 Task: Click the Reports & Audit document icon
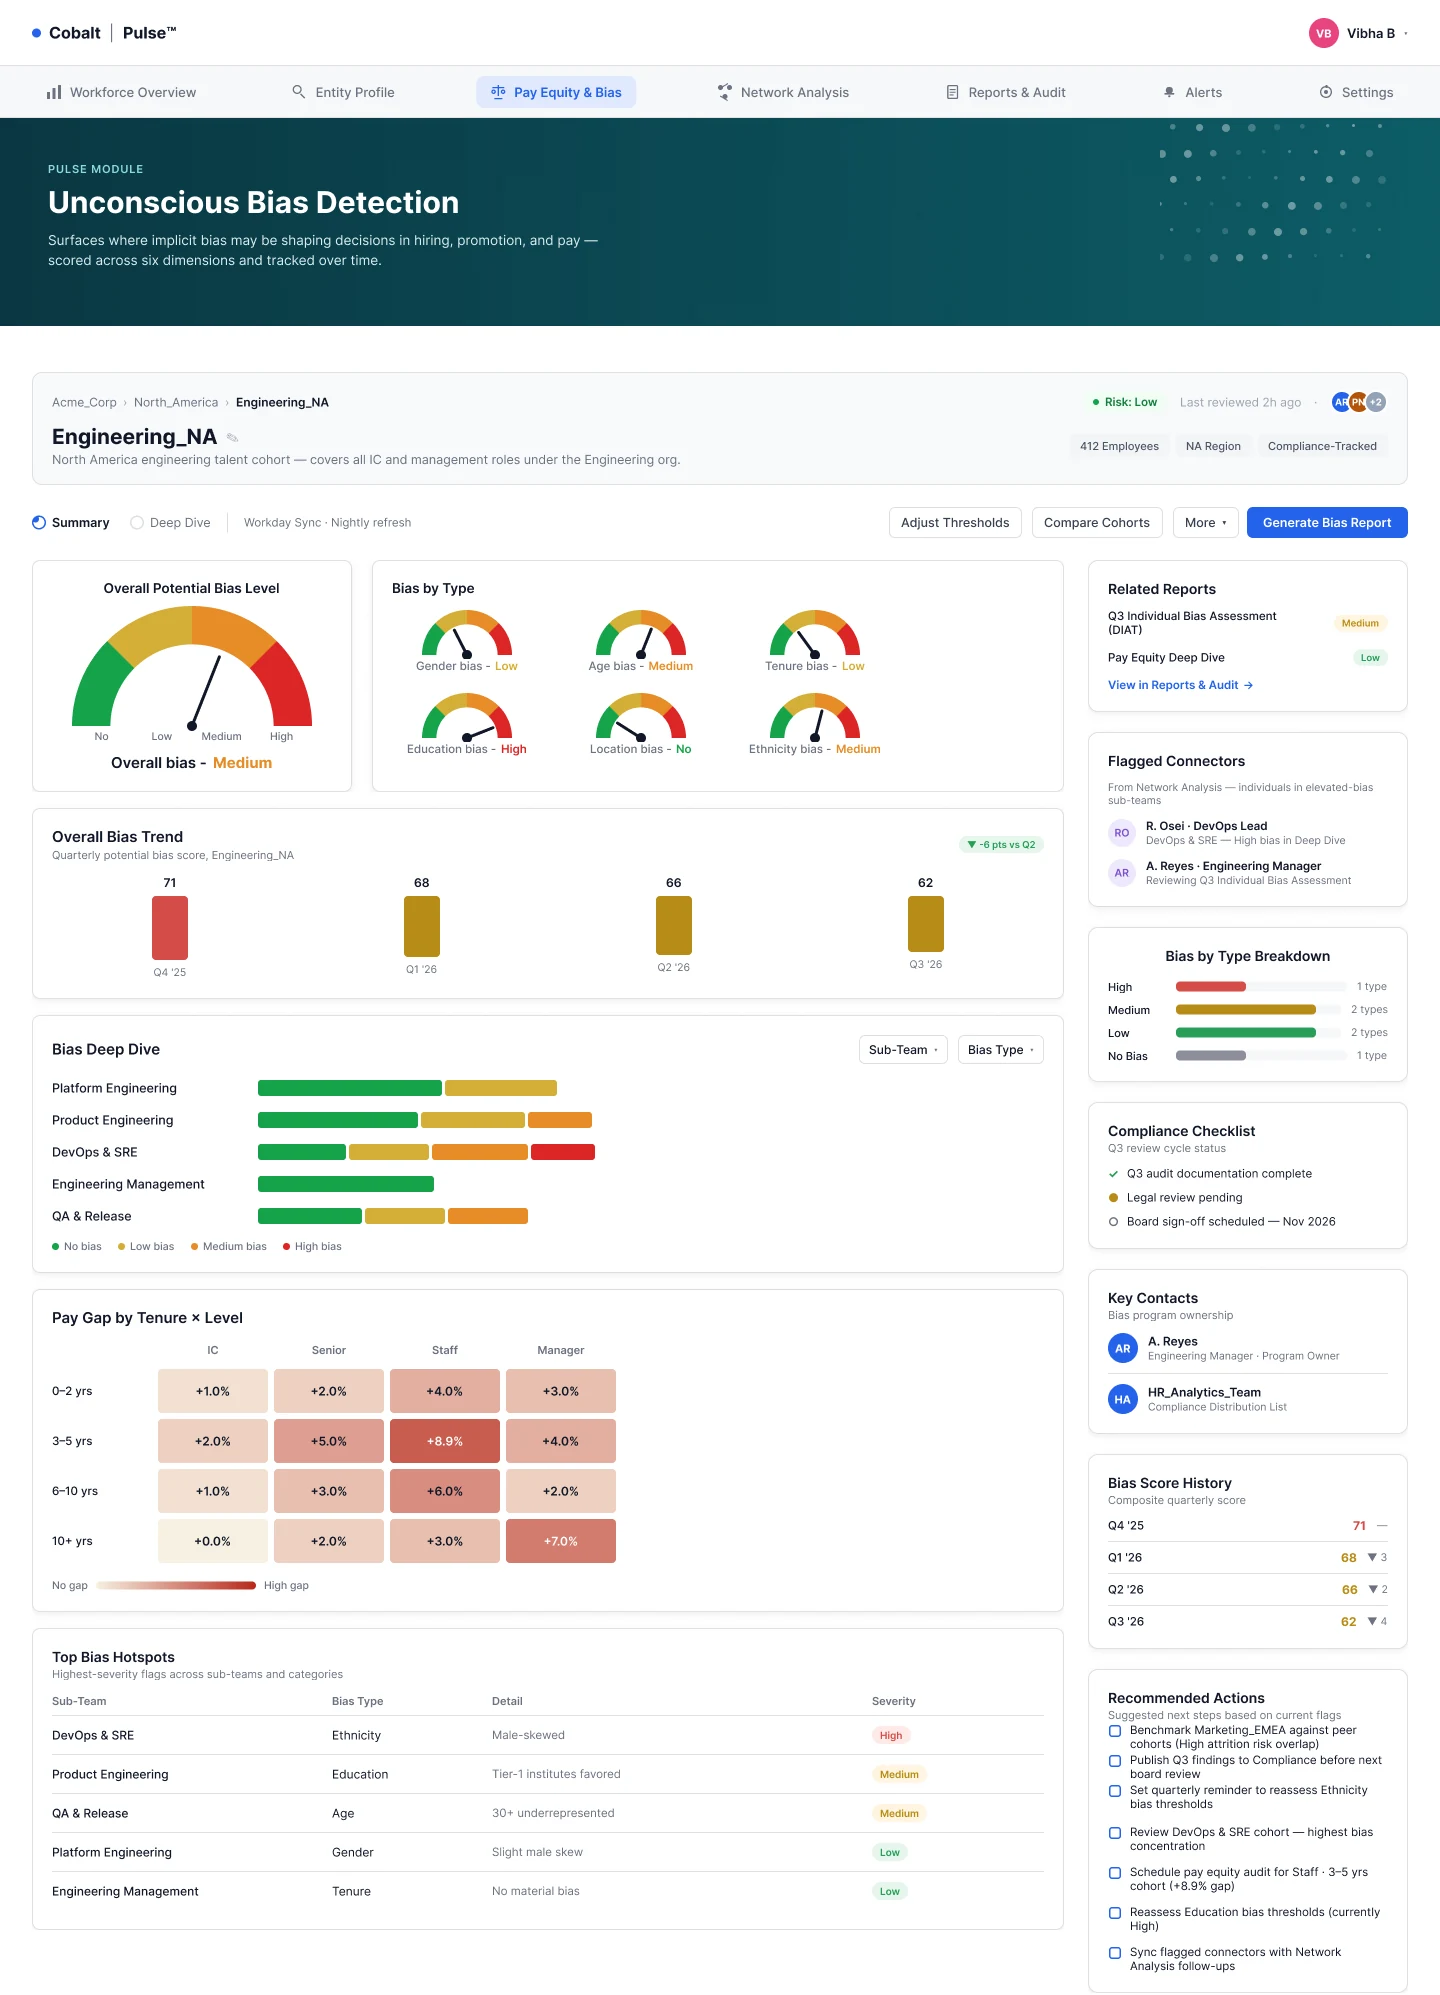coord(952,92)
